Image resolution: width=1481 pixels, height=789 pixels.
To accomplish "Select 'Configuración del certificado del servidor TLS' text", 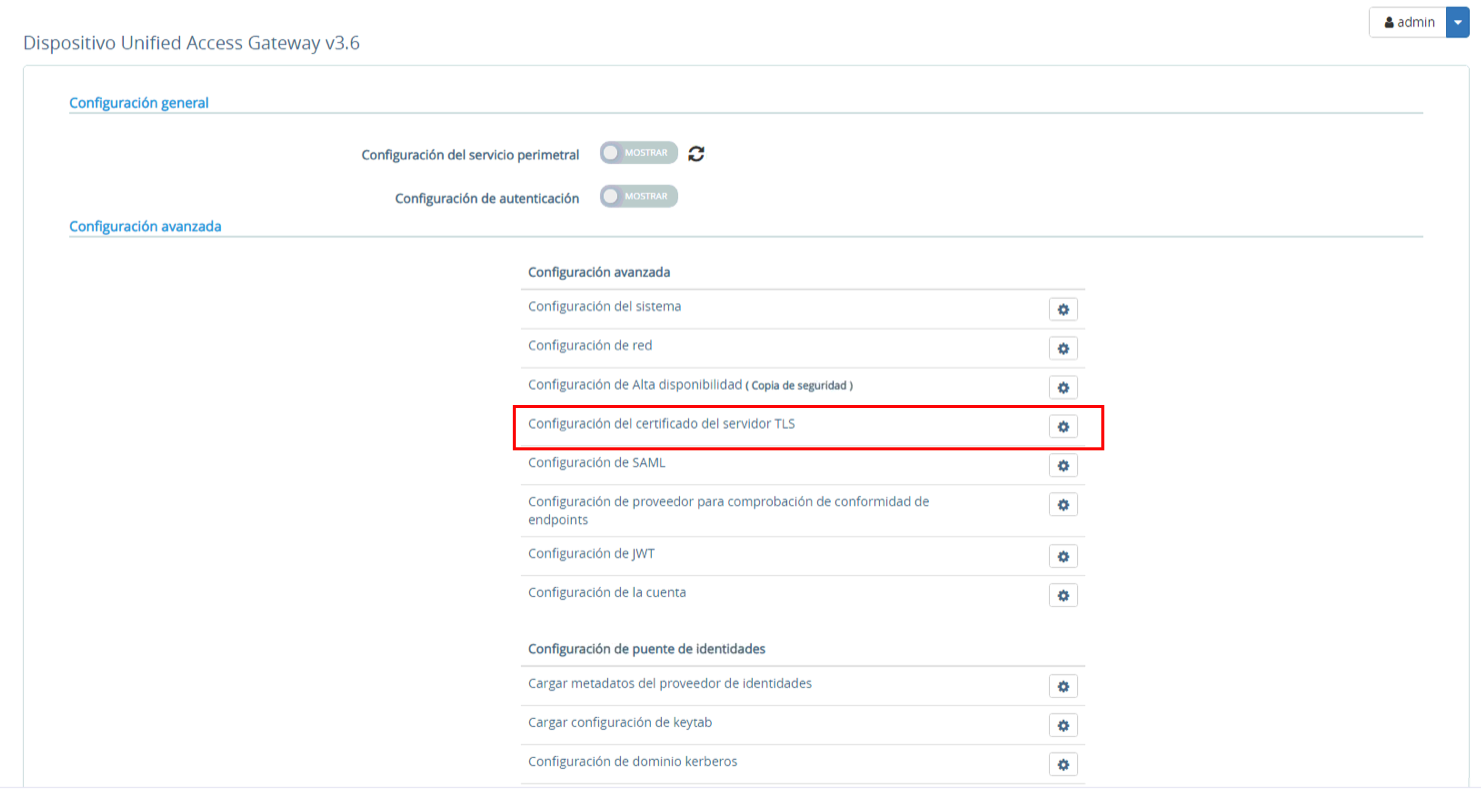I will click(662, 423).
